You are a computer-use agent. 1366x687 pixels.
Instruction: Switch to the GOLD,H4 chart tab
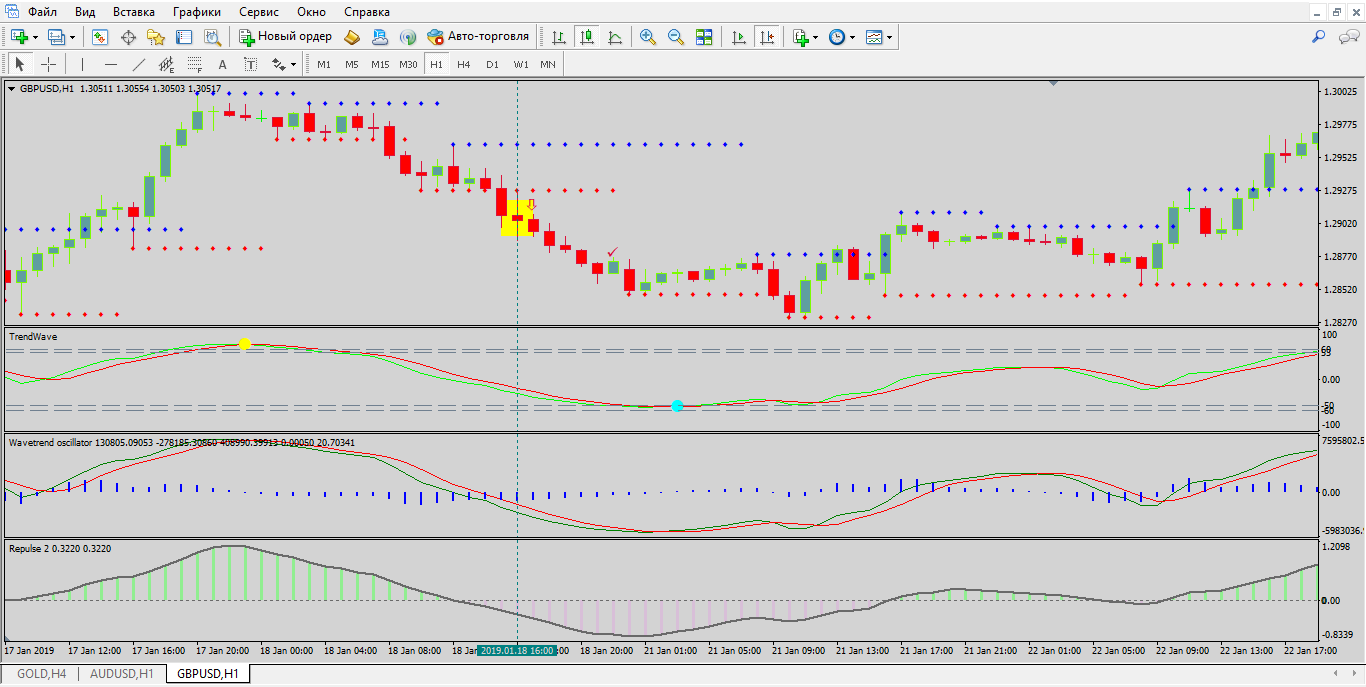click(42, 674)
